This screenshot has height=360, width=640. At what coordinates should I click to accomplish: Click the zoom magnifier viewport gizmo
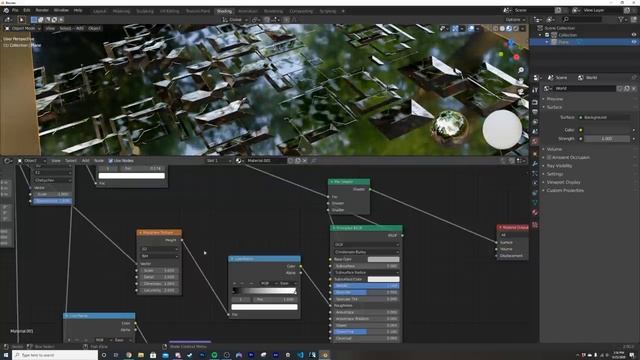(x=521, y=70)
